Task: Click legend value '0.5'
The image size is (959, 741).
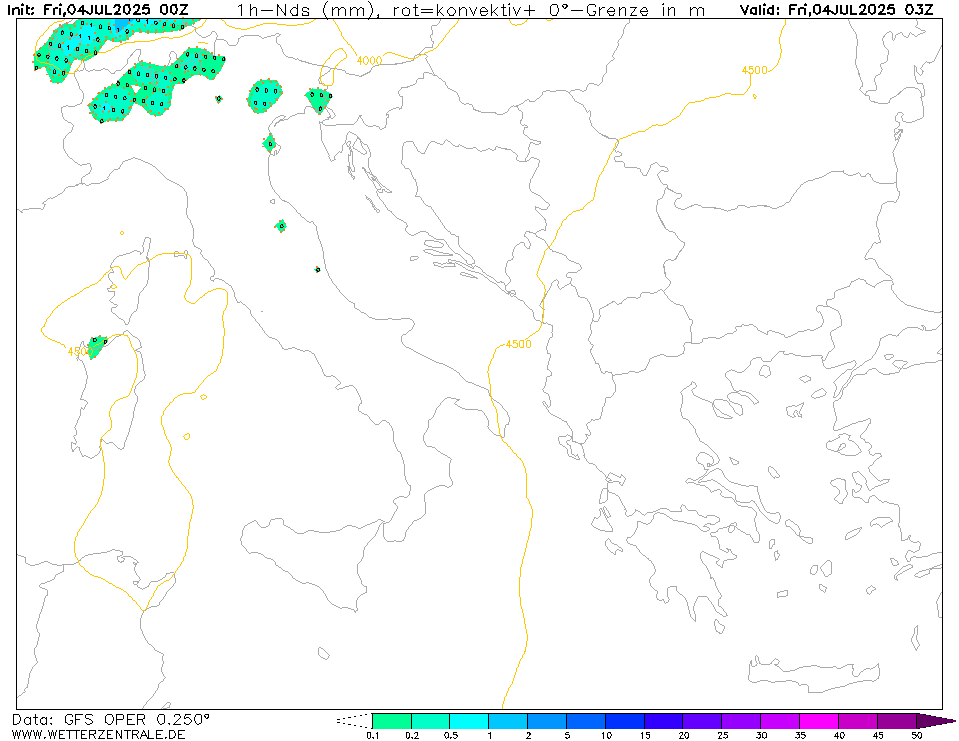Action: point(451,735)
